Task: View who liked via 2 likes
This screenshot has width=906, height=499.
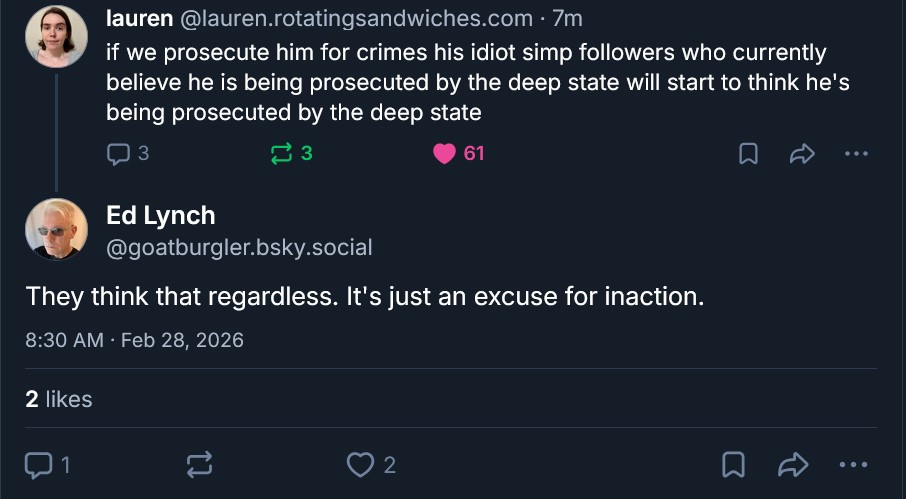Action: (58, 399)
